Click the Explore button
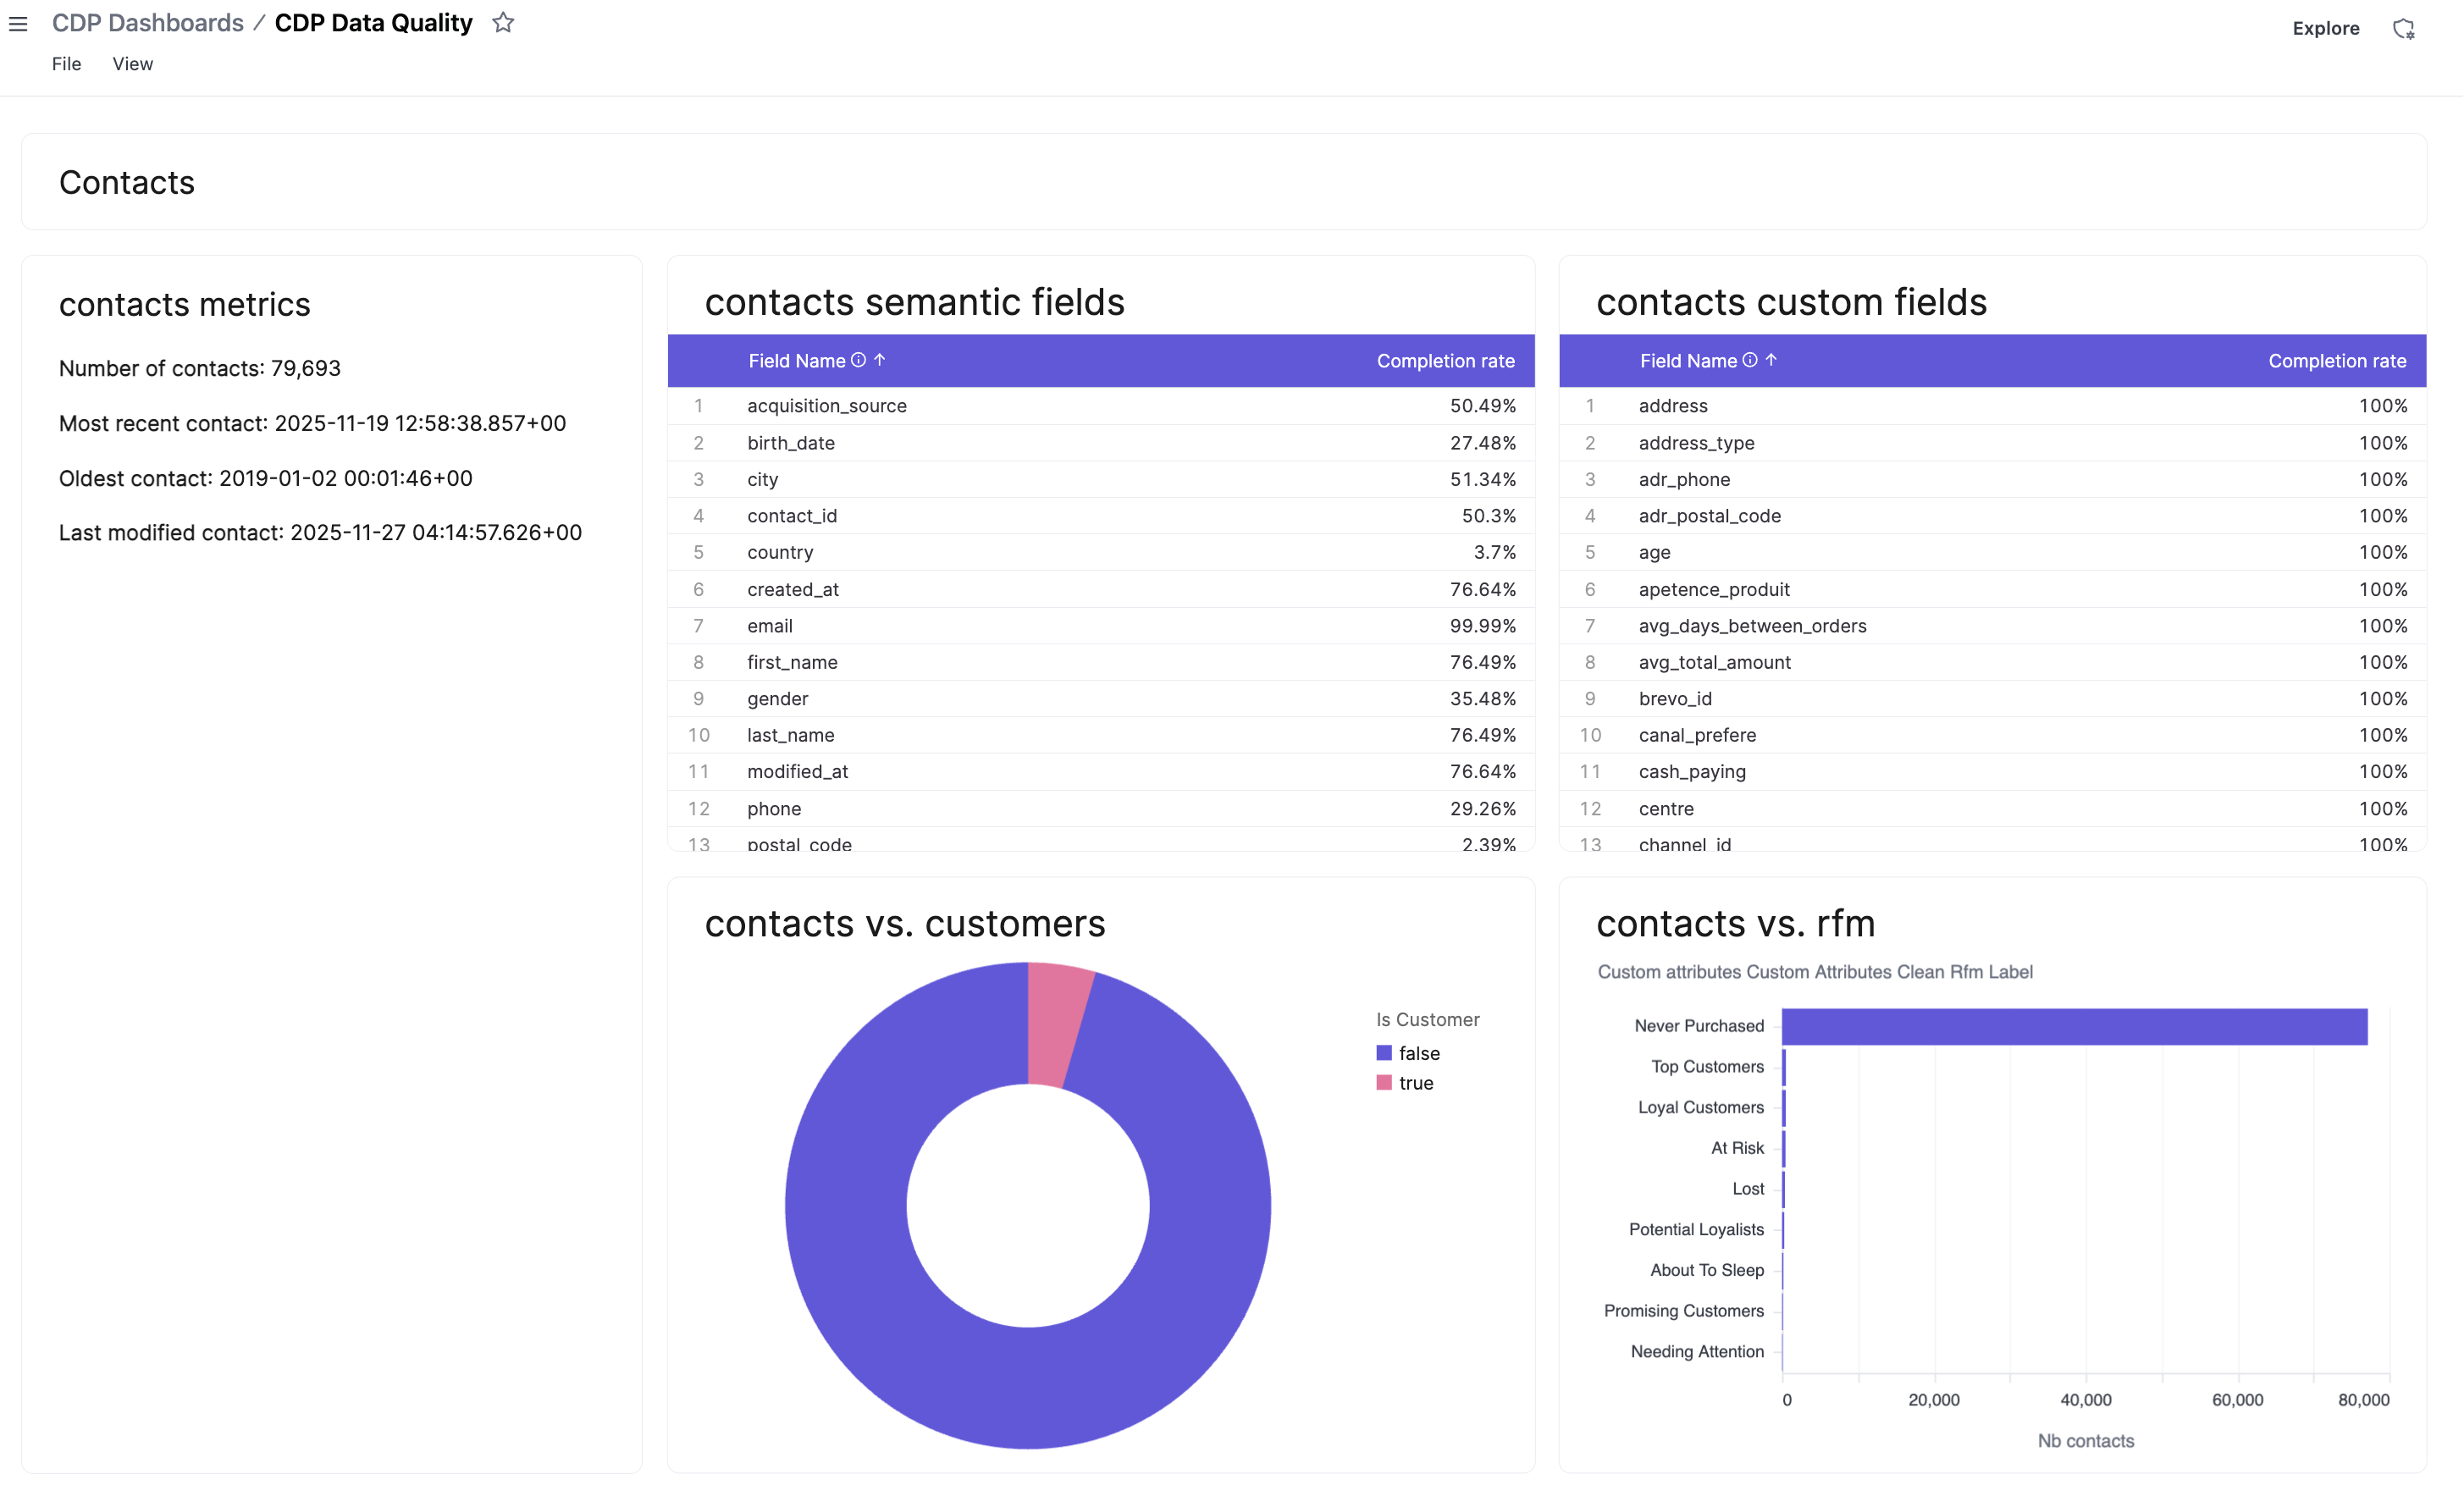 (x=2326, y=27)
